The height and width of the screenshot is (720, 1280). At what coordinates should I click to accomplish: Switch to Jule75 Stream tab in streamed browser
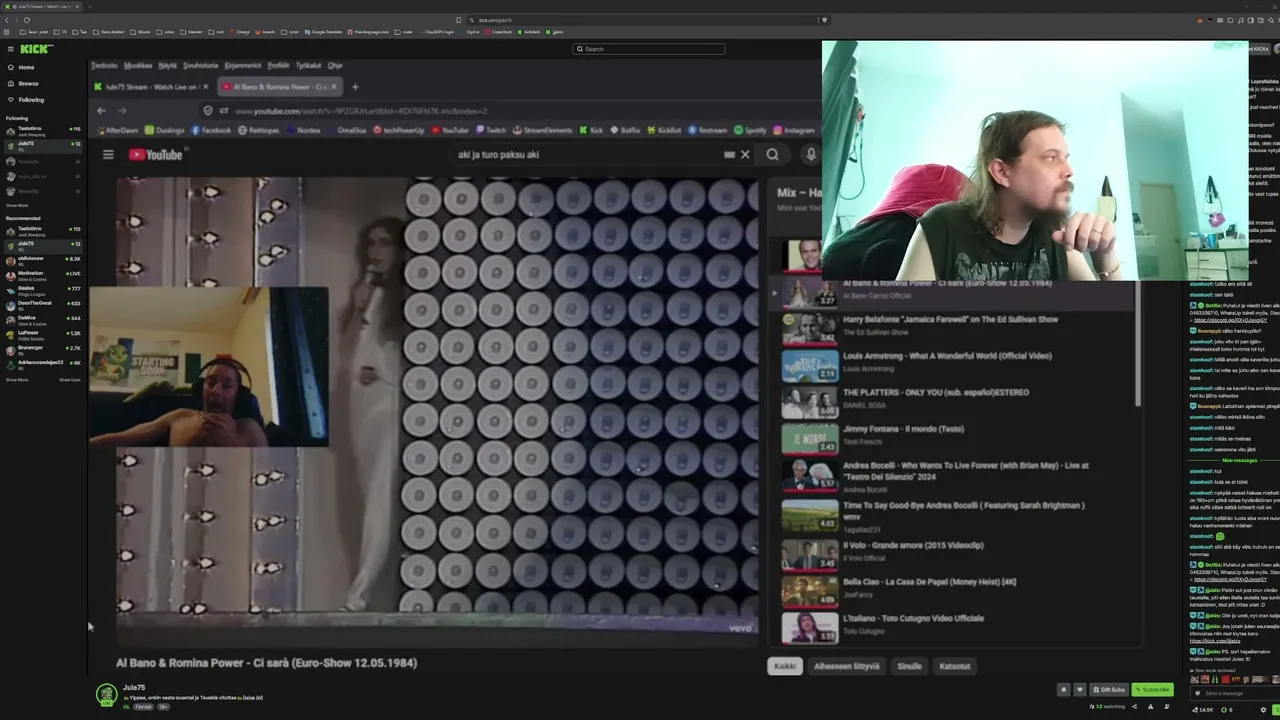point(150,87)
